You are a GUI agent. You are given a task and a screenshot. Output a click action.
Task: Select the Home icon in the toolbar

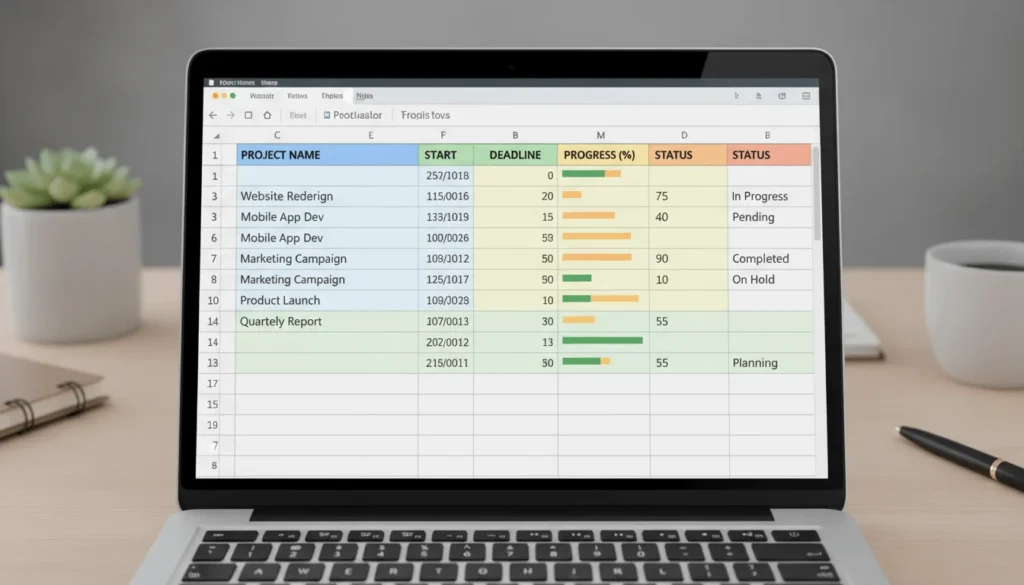tap(266, 115)
